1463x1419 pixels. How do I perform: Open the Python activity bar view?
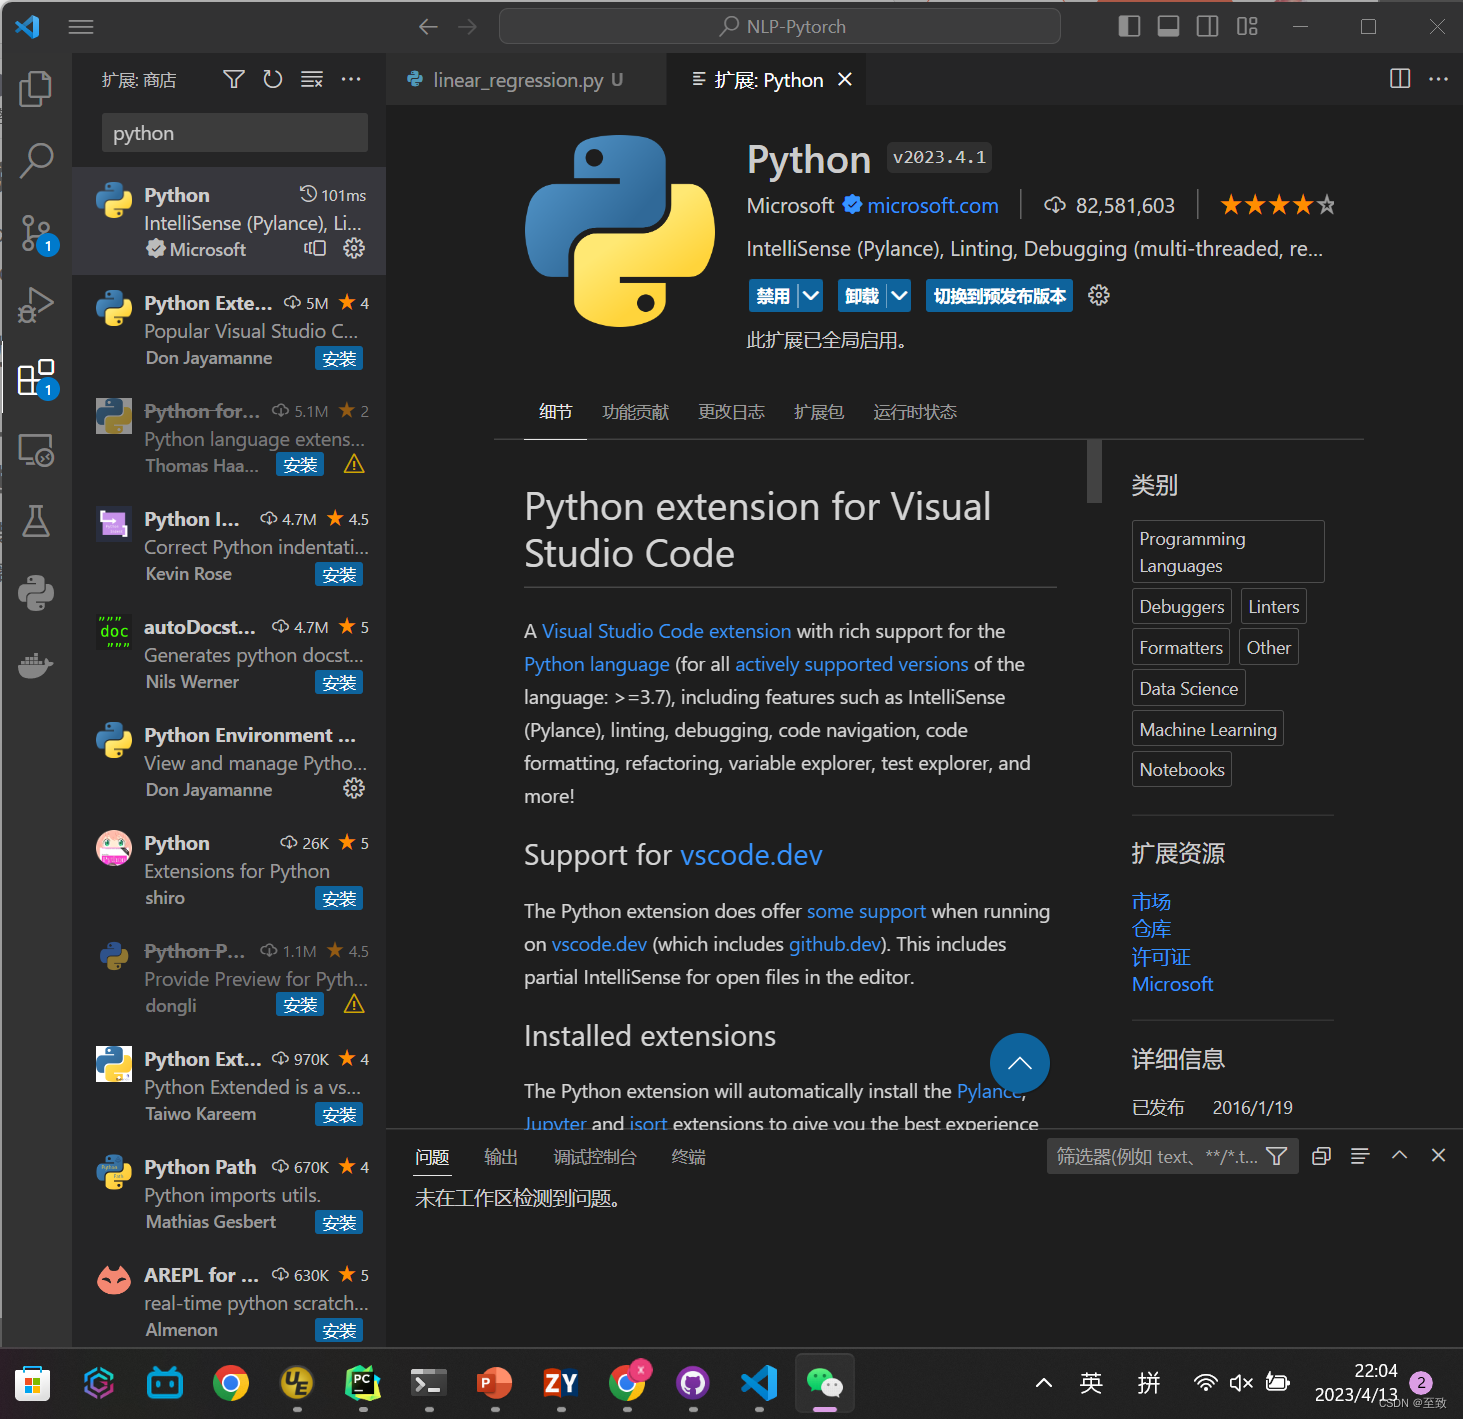tap(36, 593)
